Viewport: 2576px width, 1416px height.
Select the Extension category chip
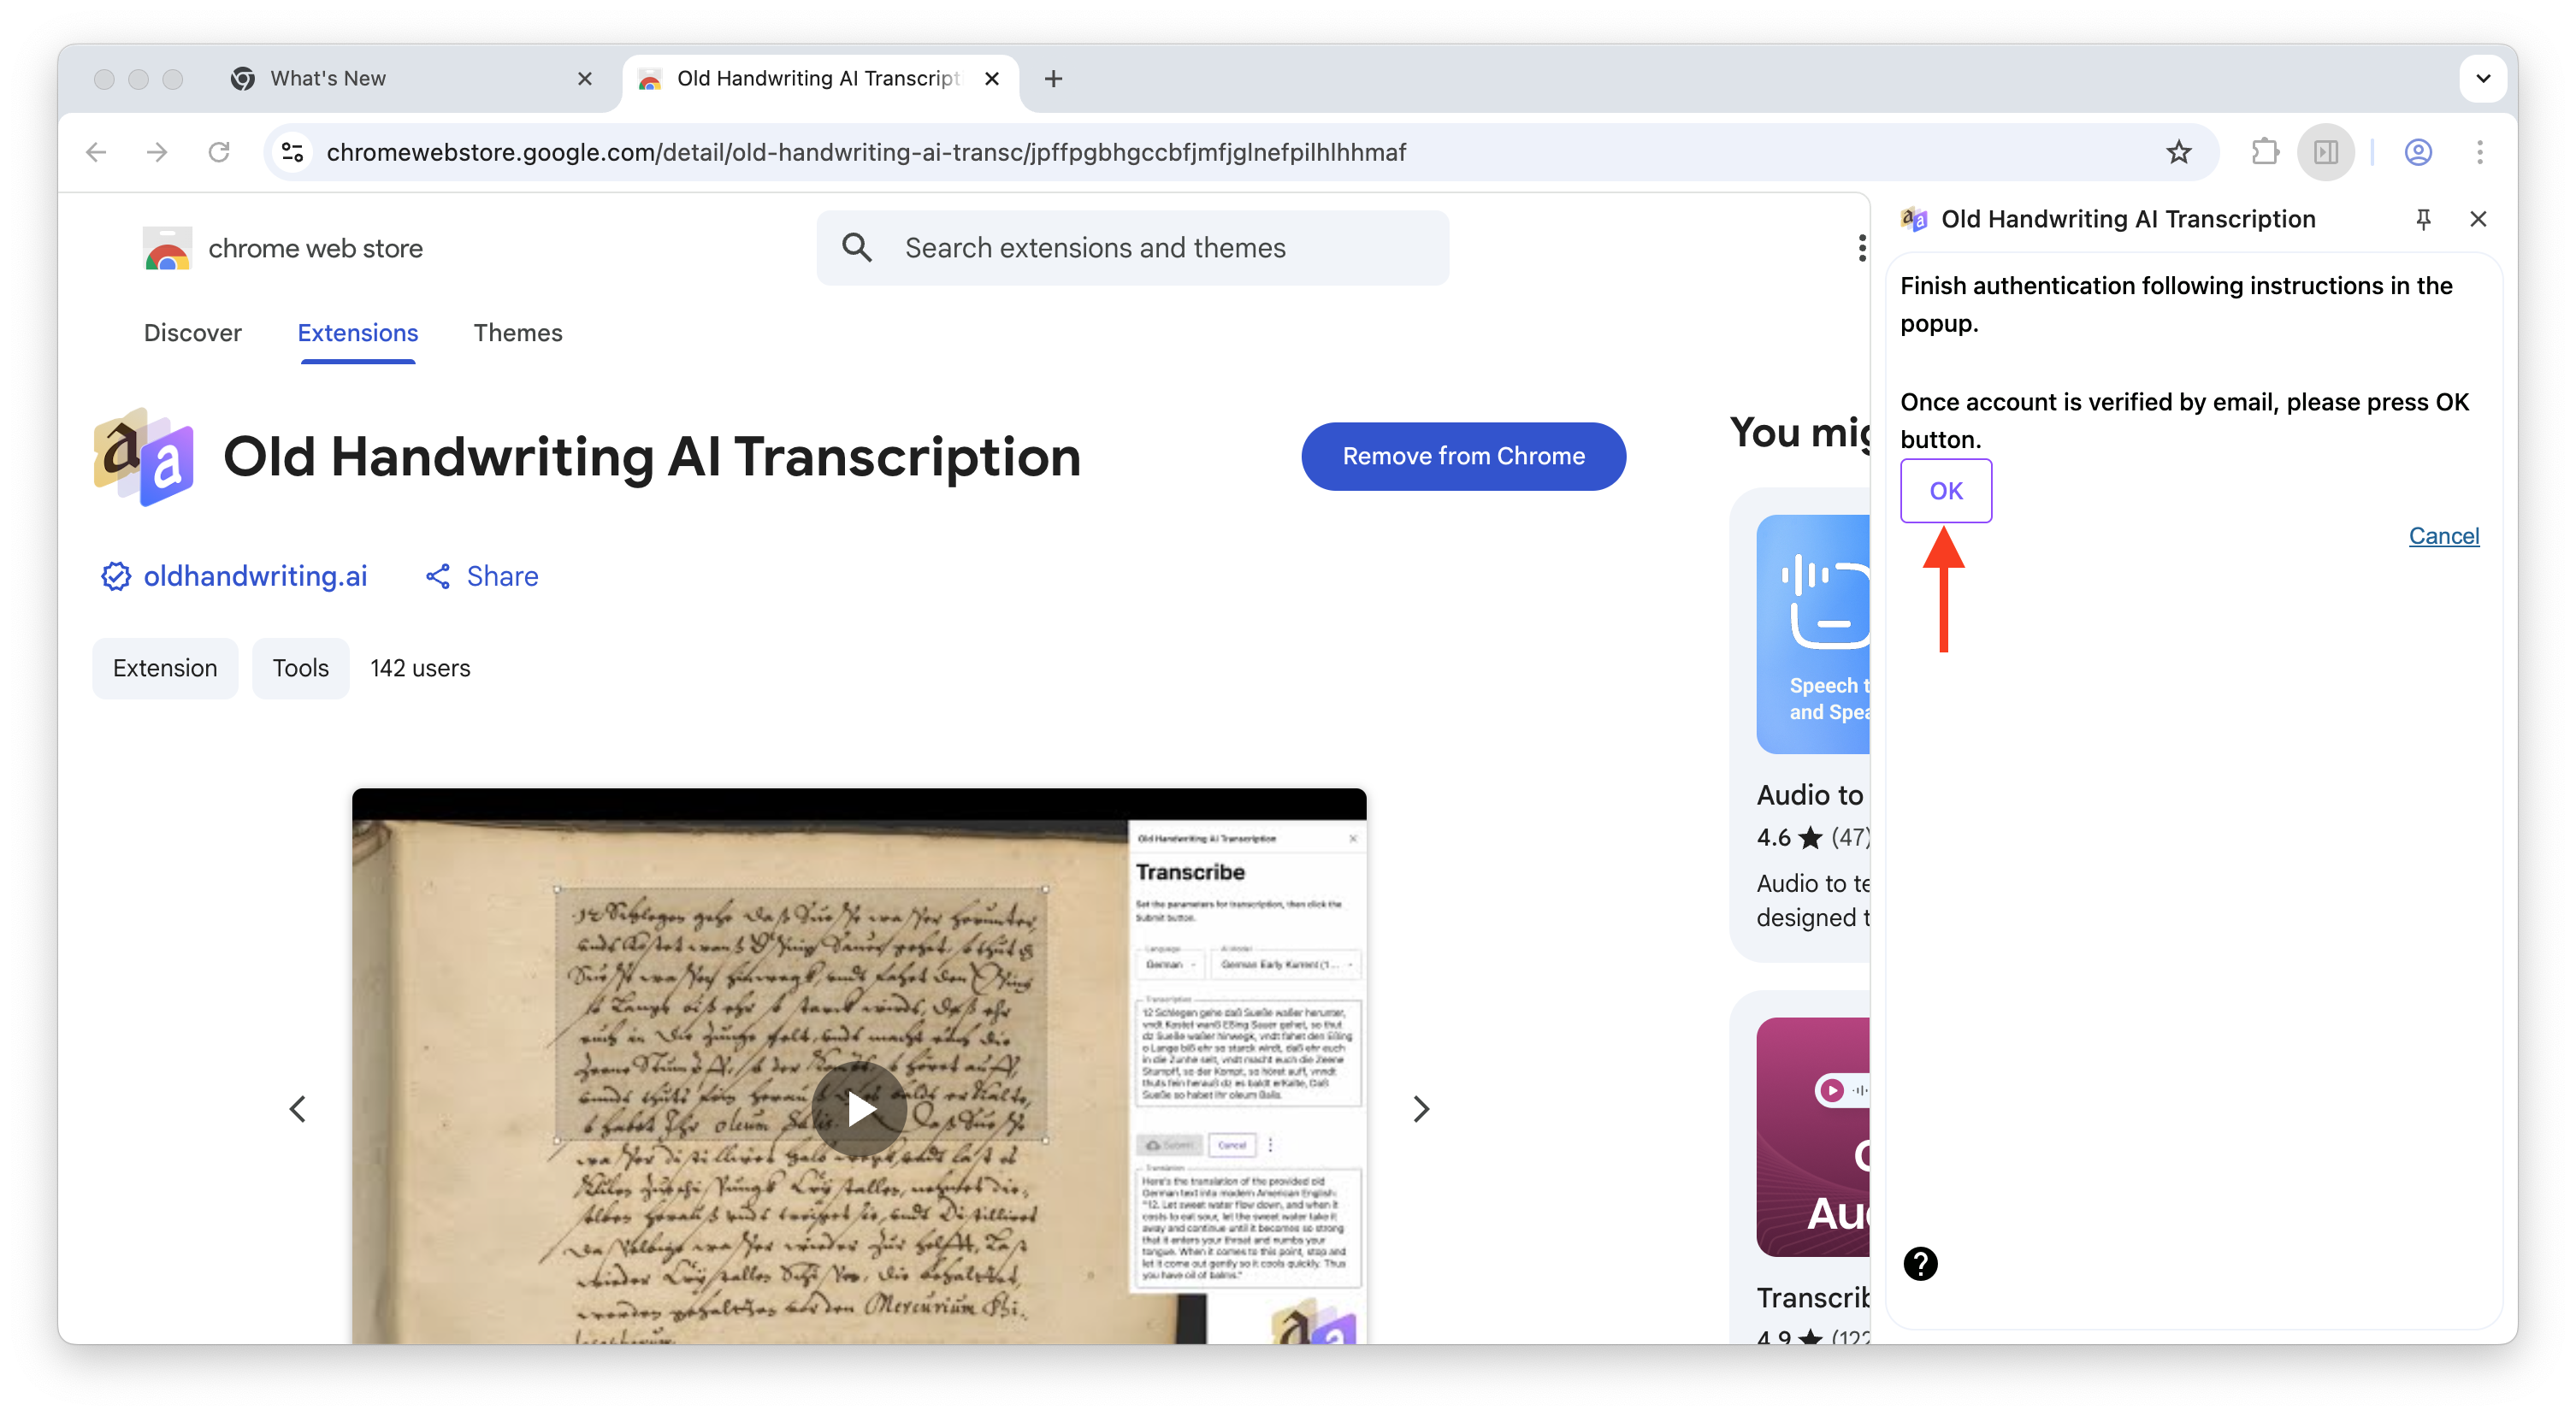pyautogui.click(x=165, y=667)
